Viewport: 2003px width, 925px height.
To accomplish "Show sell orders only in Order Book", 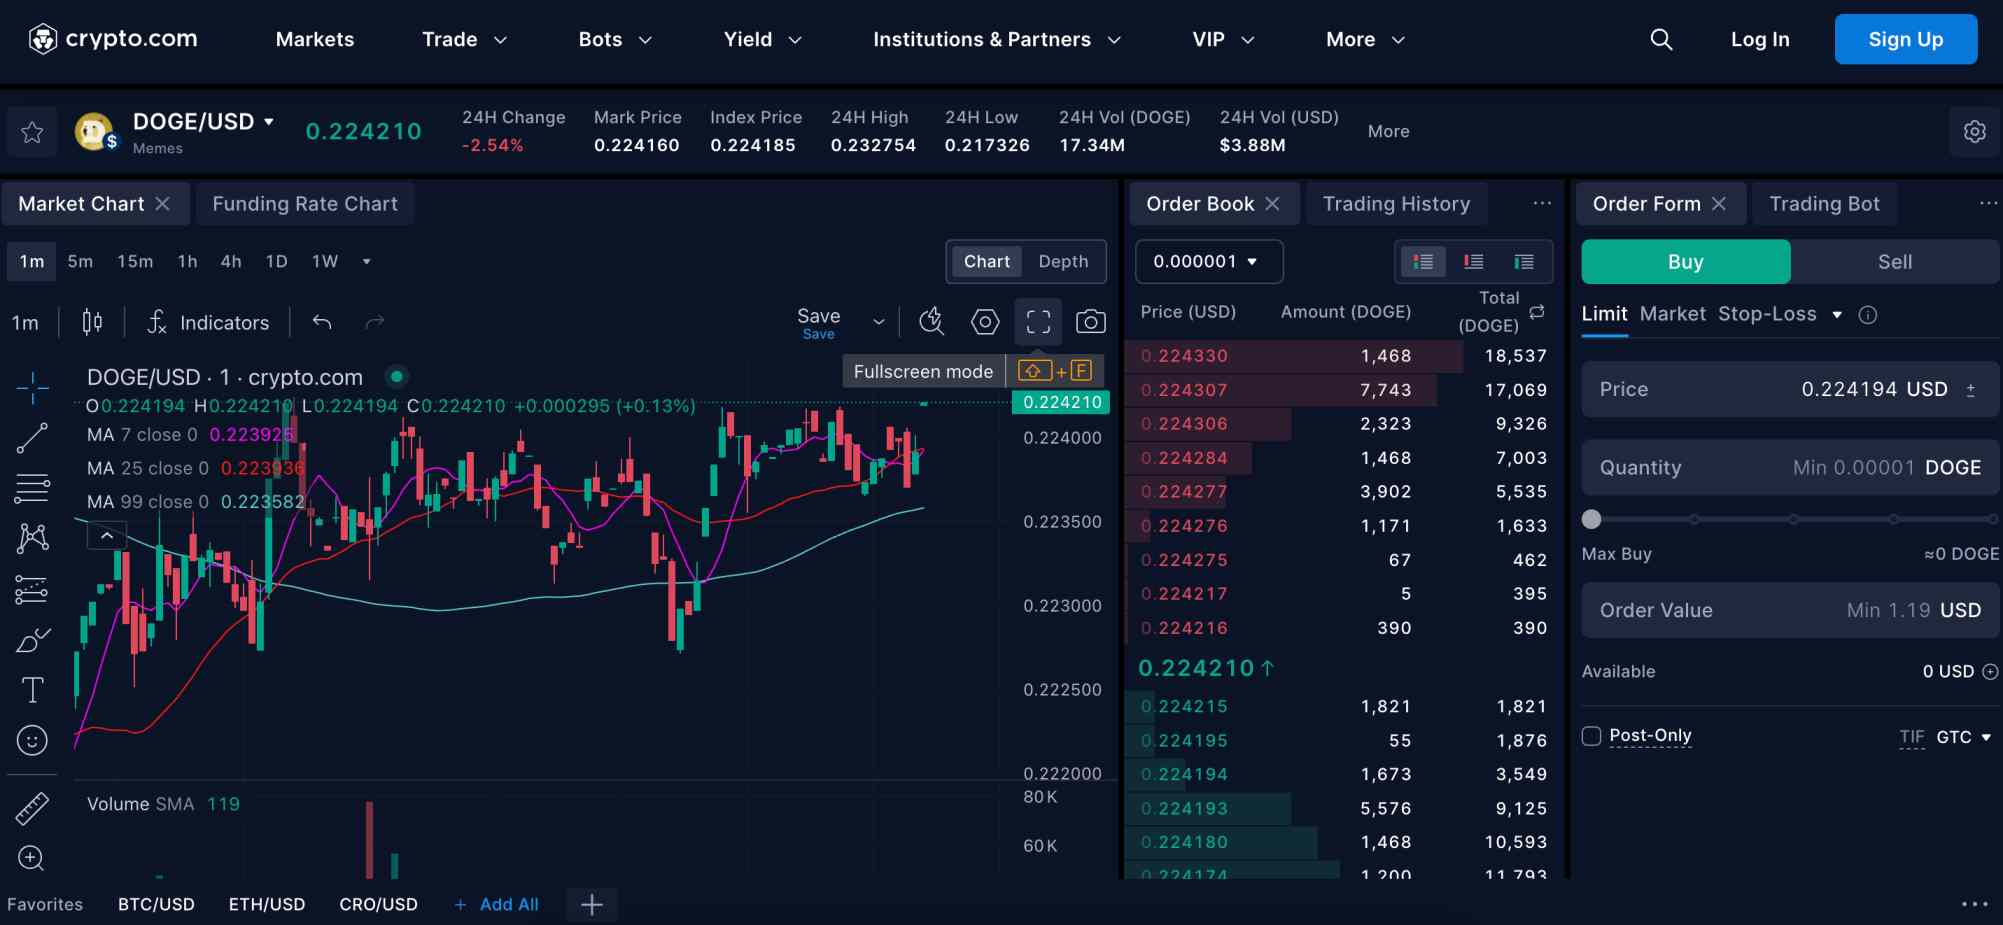I will (1473, 261).
